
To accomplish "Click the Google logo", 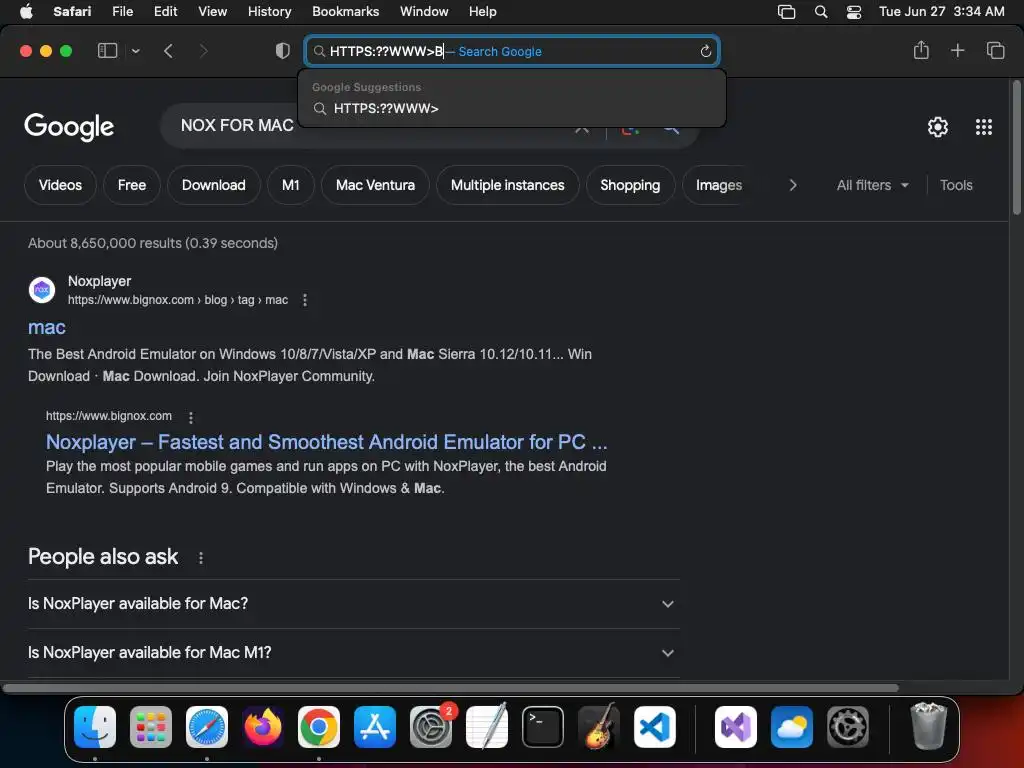I will coord(69,127).
